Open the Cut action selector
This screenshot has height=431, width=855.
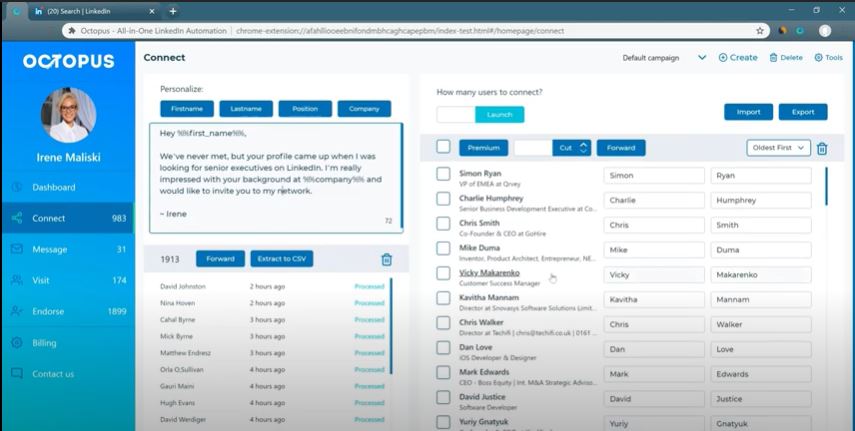click(571, 148)
